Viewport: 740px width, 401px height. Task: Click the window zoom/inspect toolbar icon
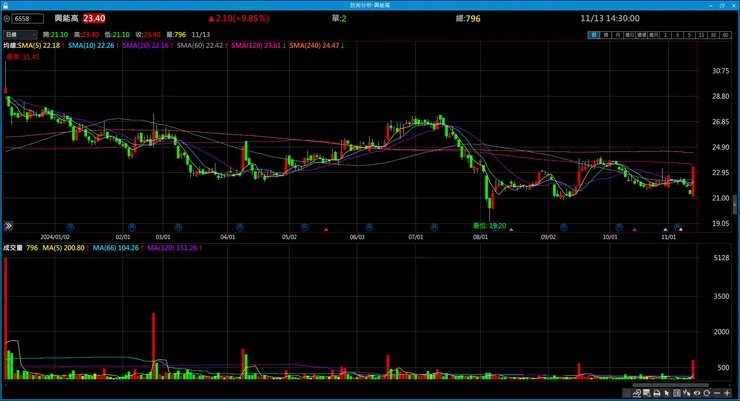(647, 393)
